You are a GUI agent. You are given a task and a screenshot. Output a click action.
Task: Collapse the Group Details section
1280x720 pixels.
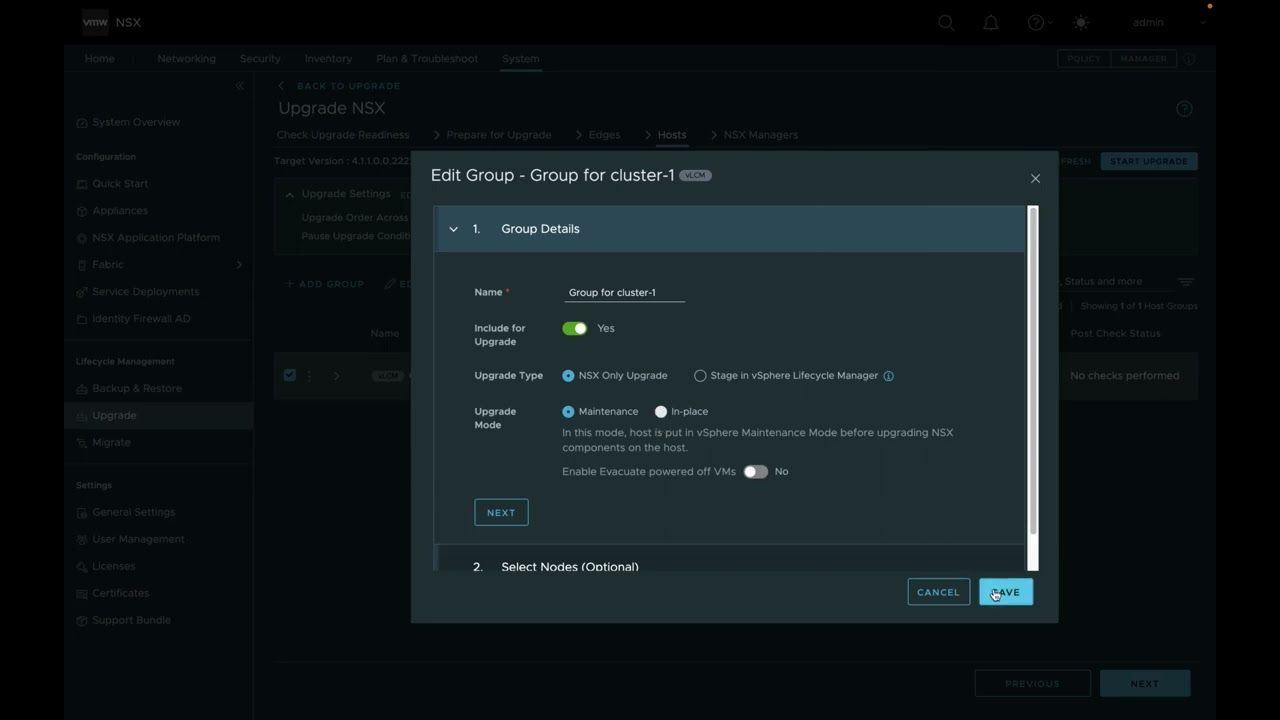click(454, 229)
